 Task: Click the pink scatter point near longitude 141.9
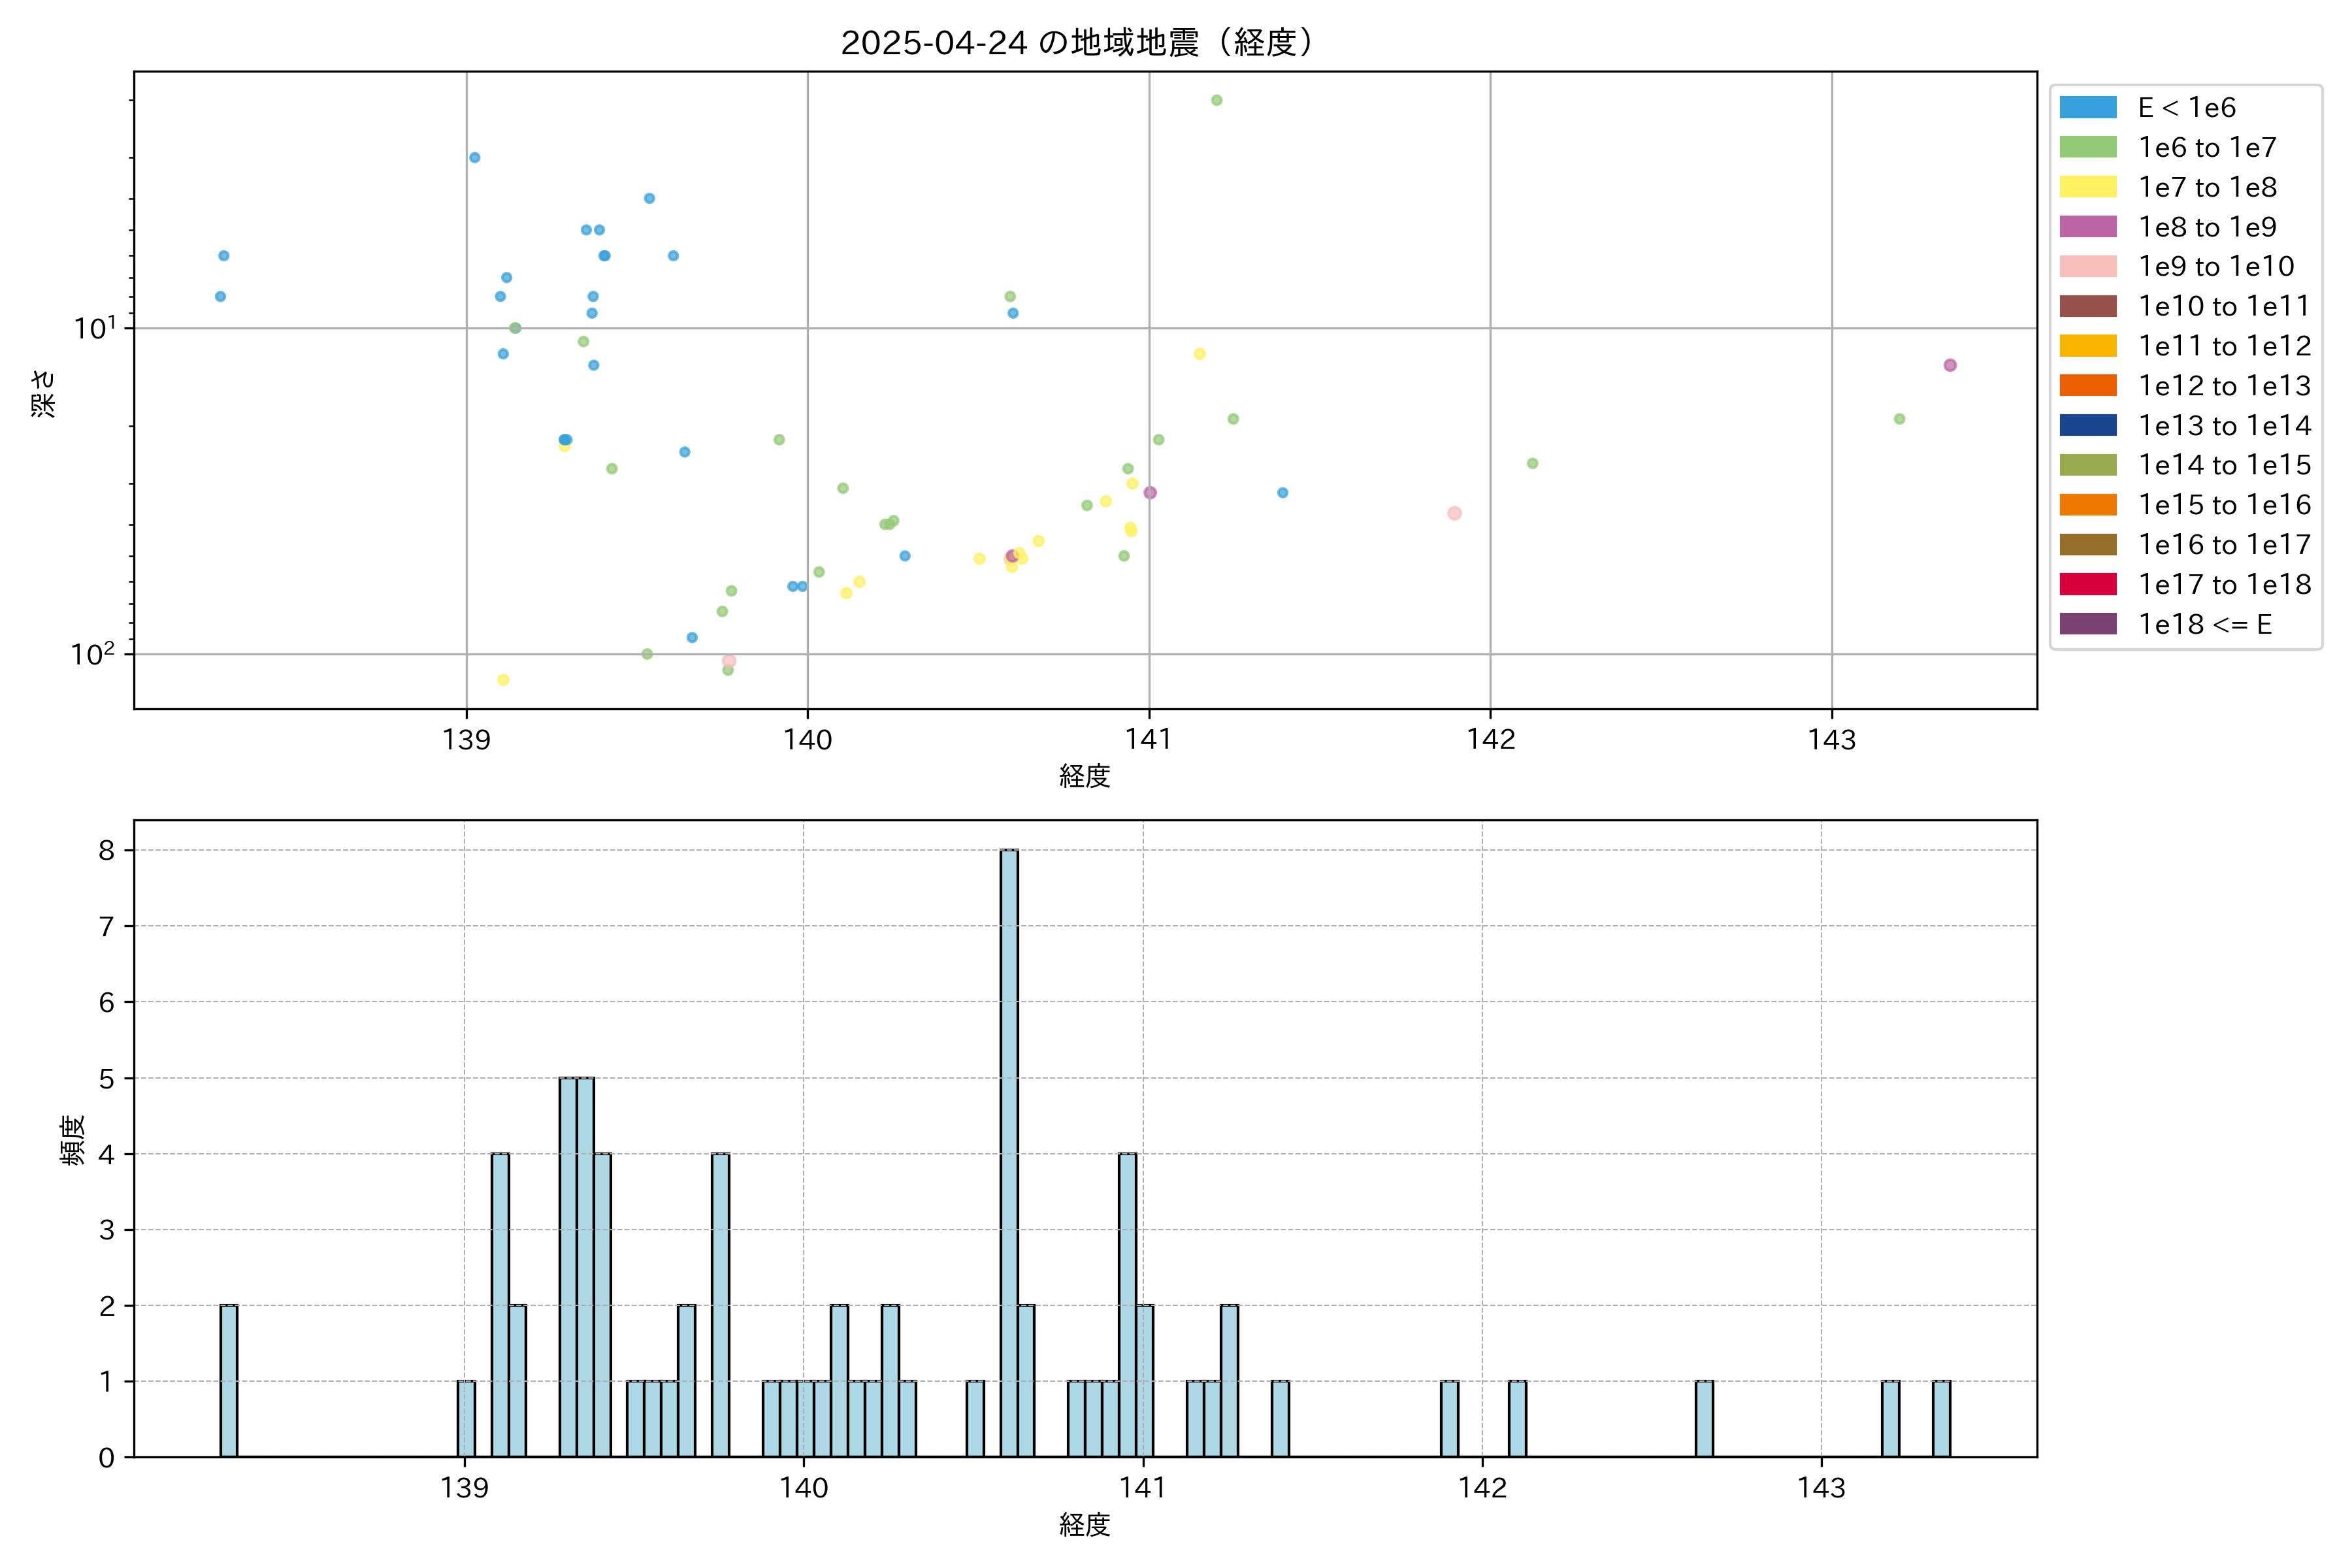click(x=1454, y=513)
